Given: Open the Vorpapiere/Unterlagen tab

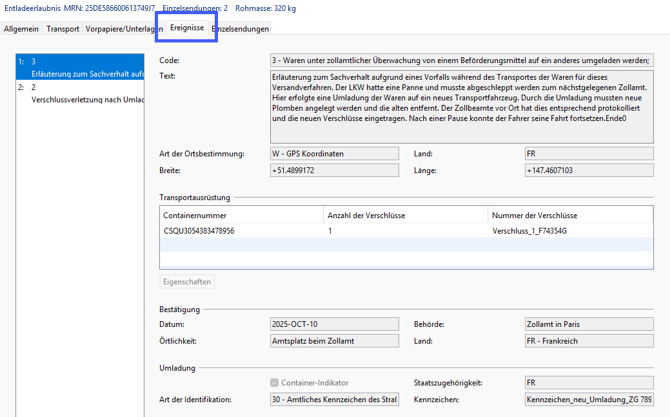Looking at the screenshot, I should coord(122,29).
